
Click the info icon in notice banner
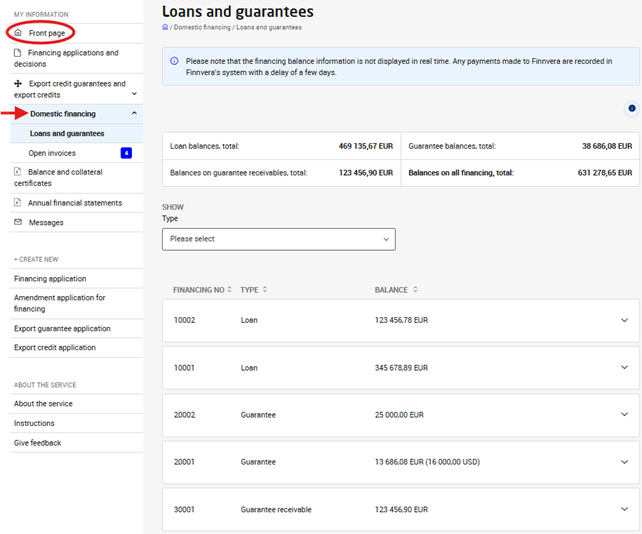point(174,61)
